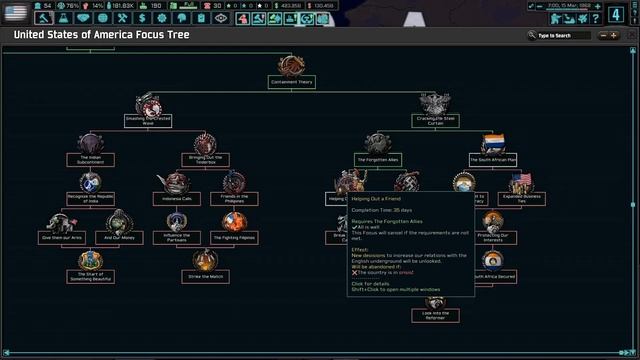The height and width of the screenshot is (360, 640).
Task: Click the manpower 181.83K counter
Action: point(120,6)
